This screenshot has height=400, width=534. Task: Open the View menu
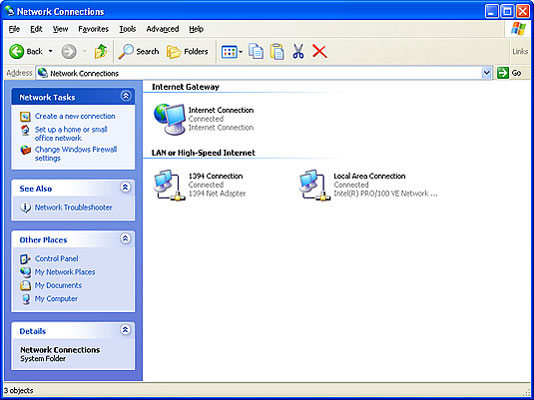[60, 29]
